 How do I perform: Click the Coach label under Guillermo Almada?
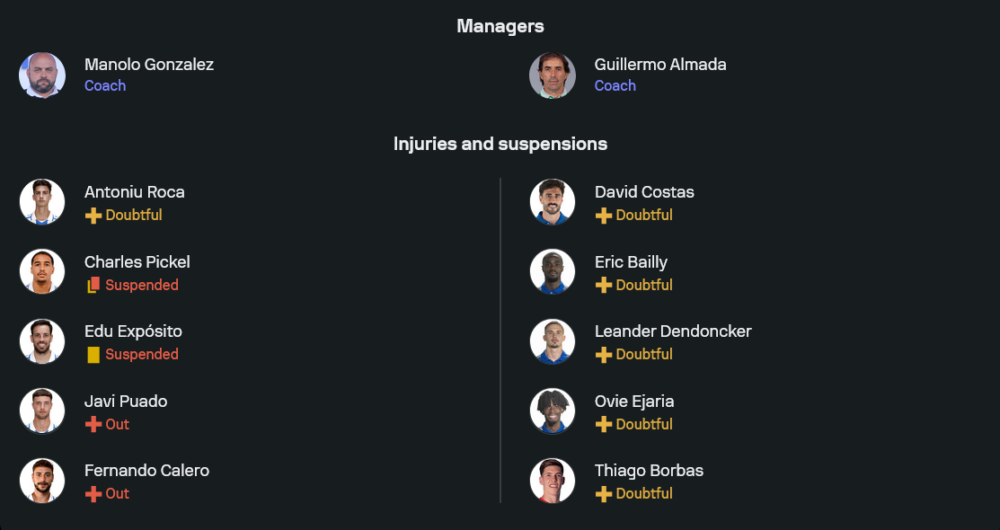point(615,86)
